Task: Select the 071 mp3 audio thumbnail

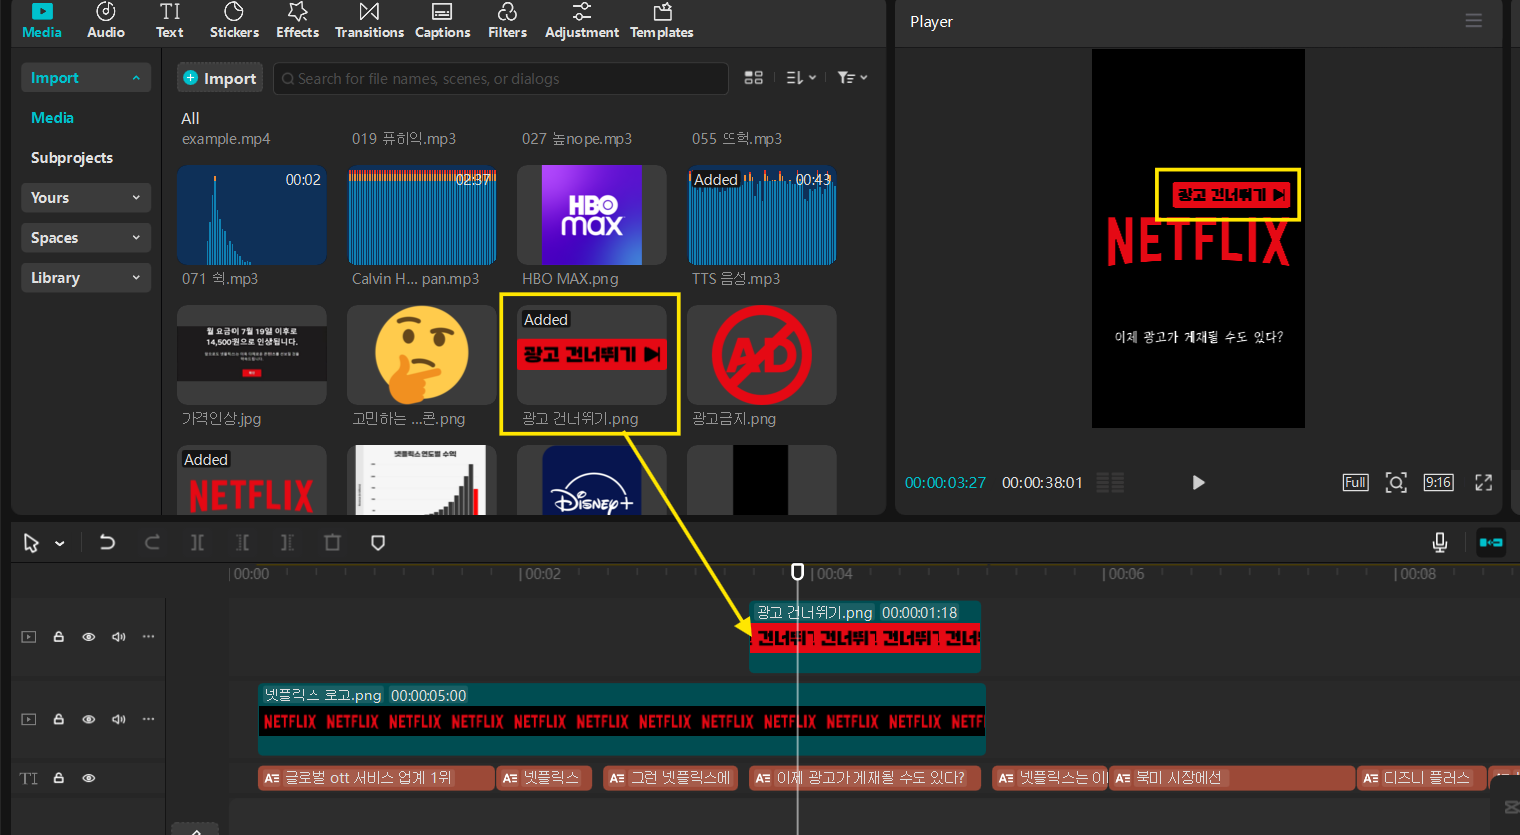Action: [252, 215]
